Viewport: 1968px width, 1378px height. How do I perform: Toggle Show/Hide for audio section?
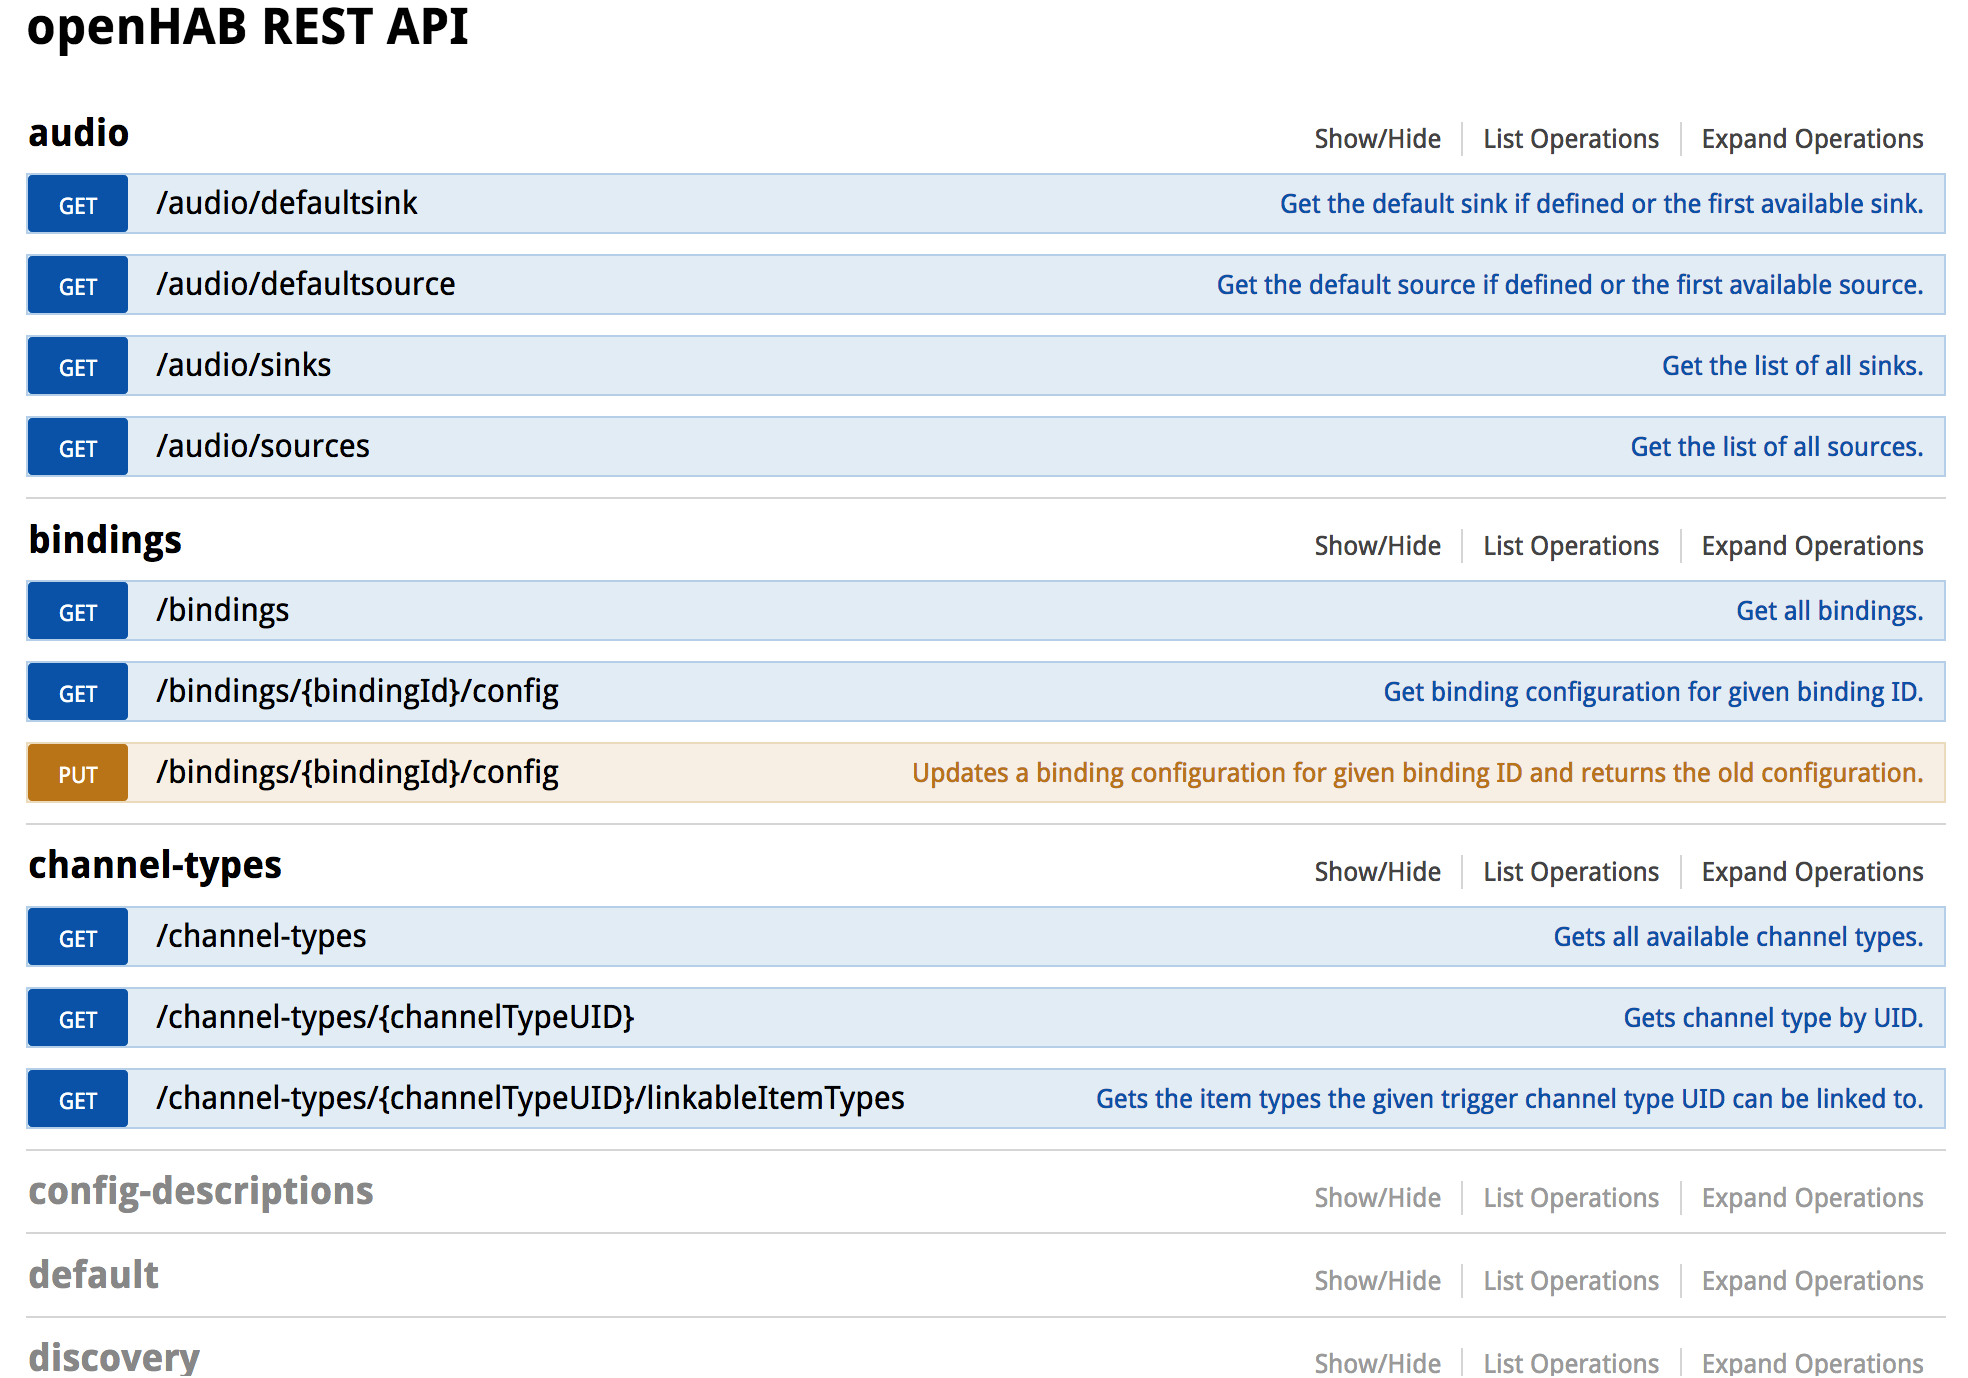click(1377, 139)
